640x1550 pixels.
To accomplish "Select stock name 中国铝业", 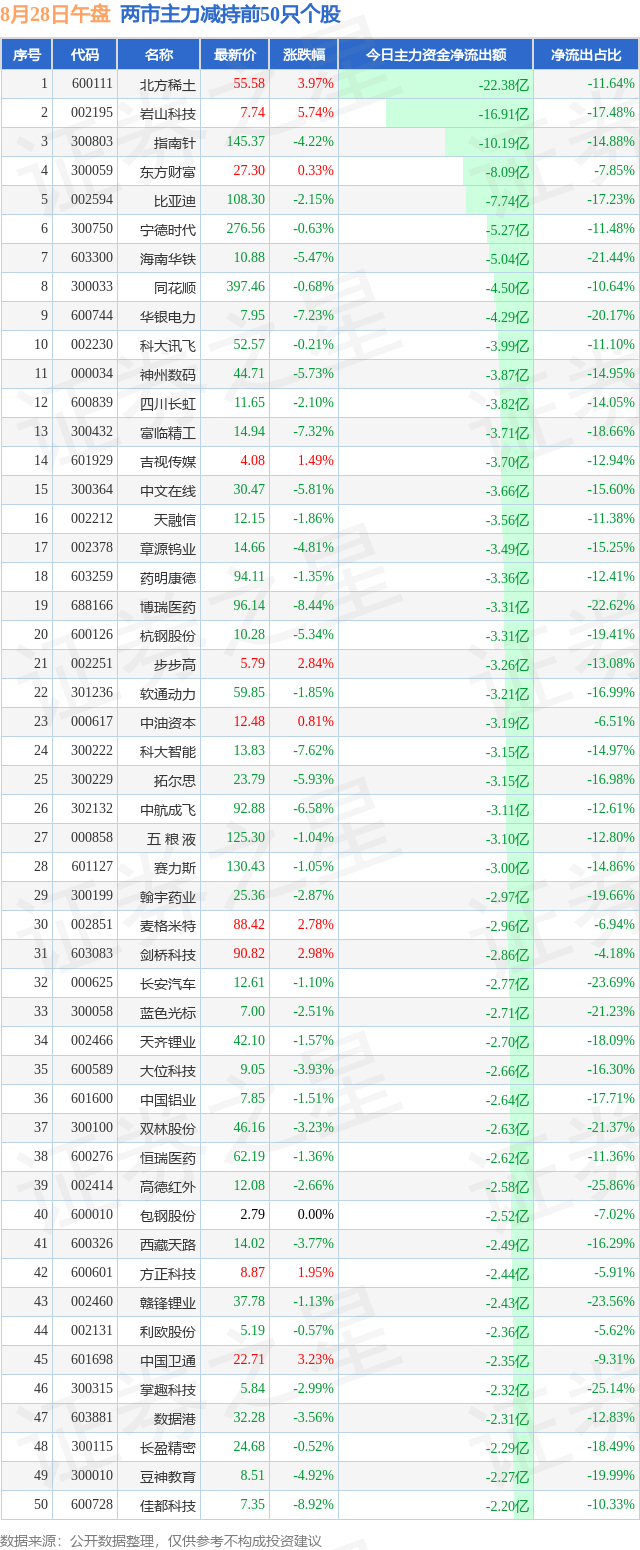I will click(168, 1100).
